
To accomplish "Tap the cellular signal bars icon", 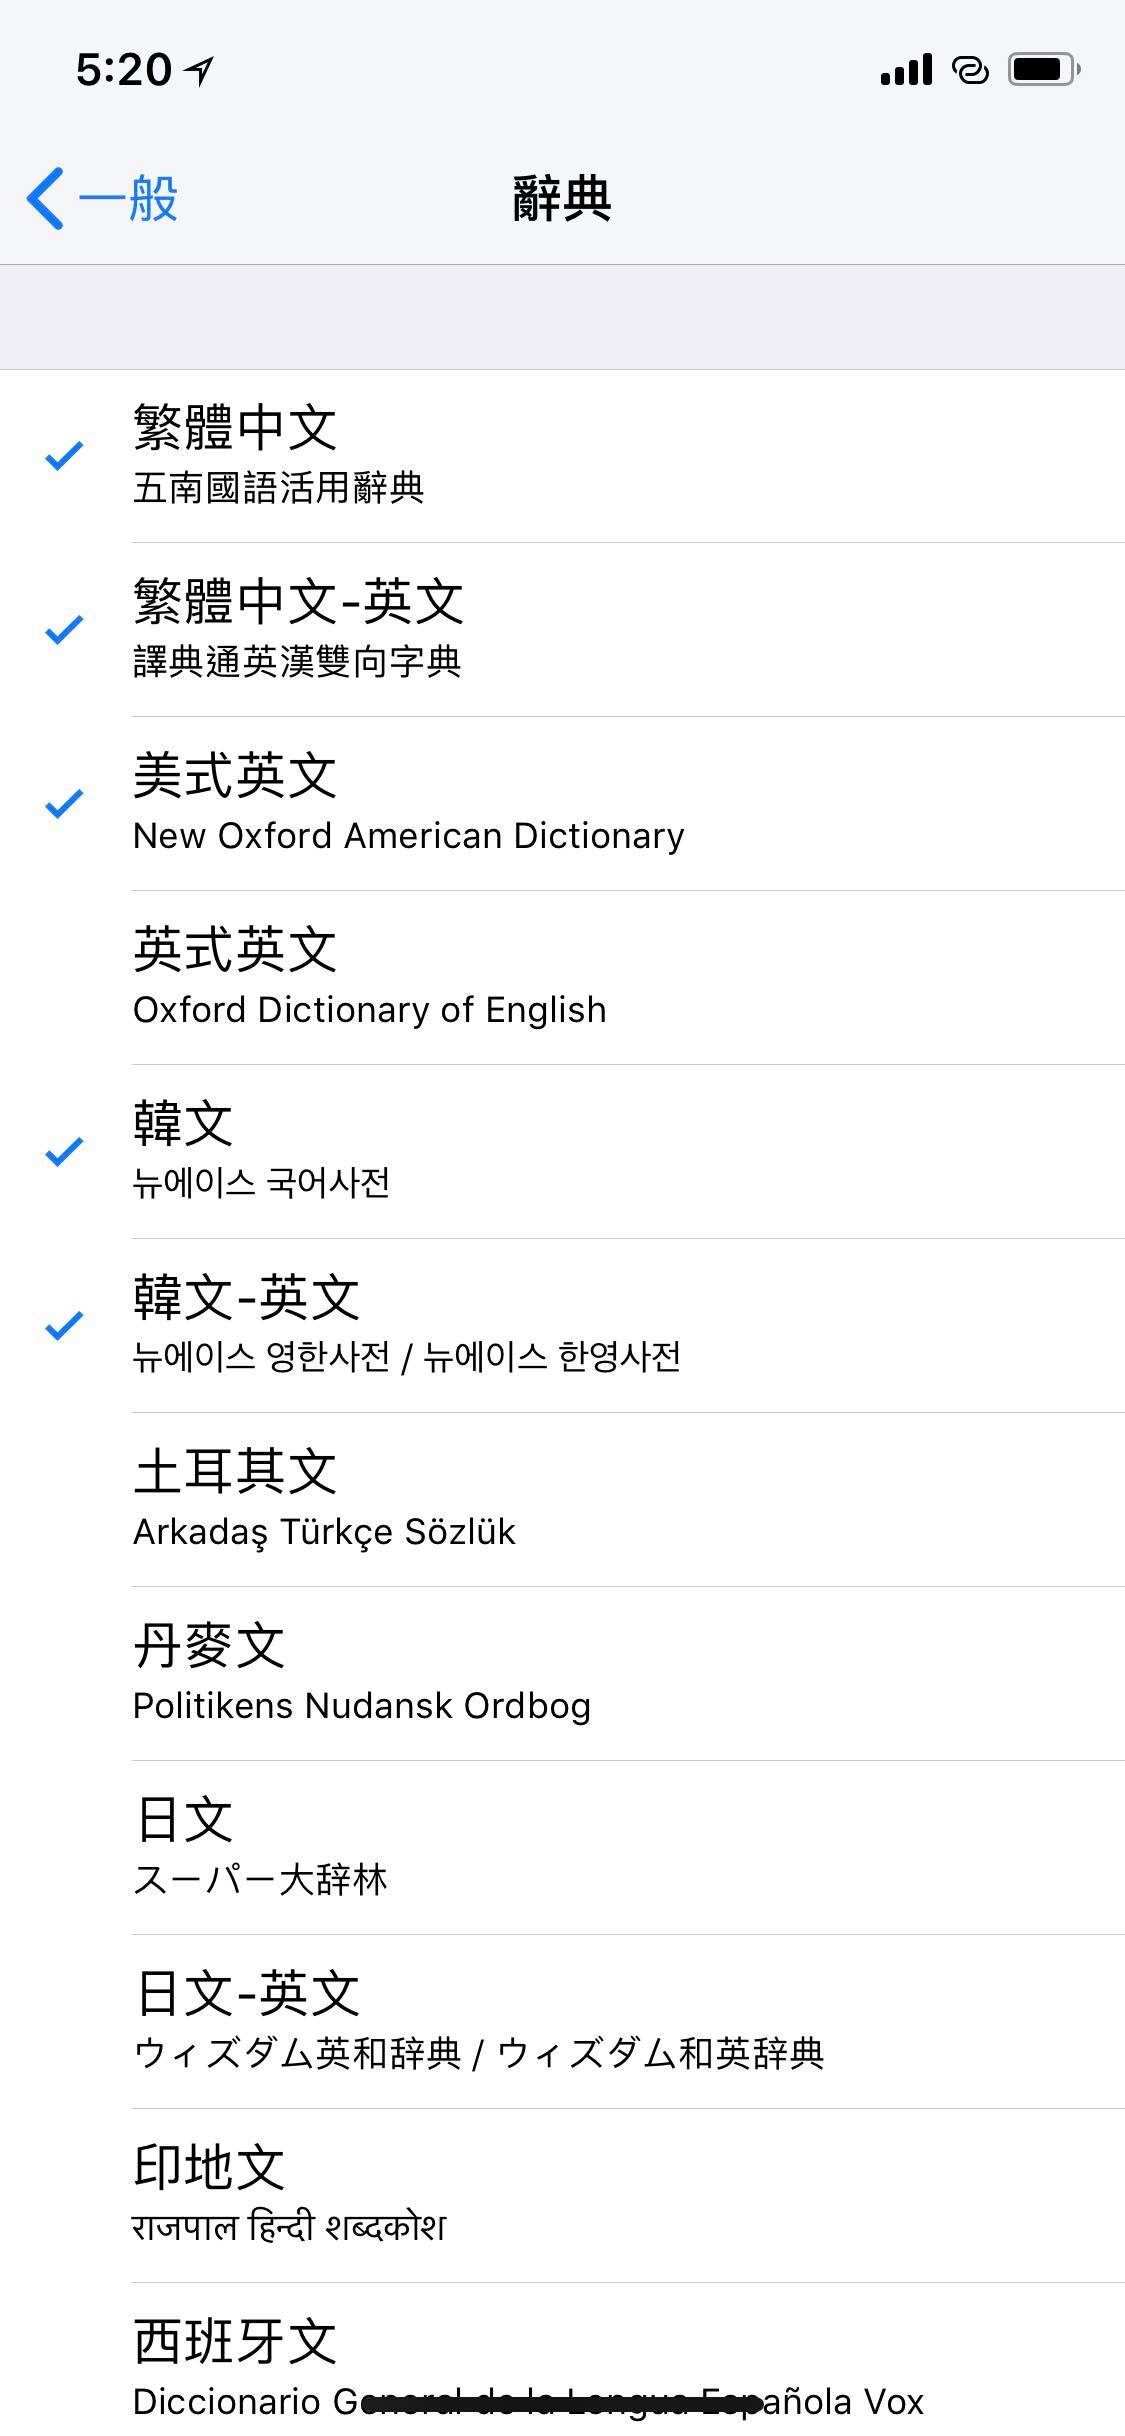I will click(x=906, y=70).
